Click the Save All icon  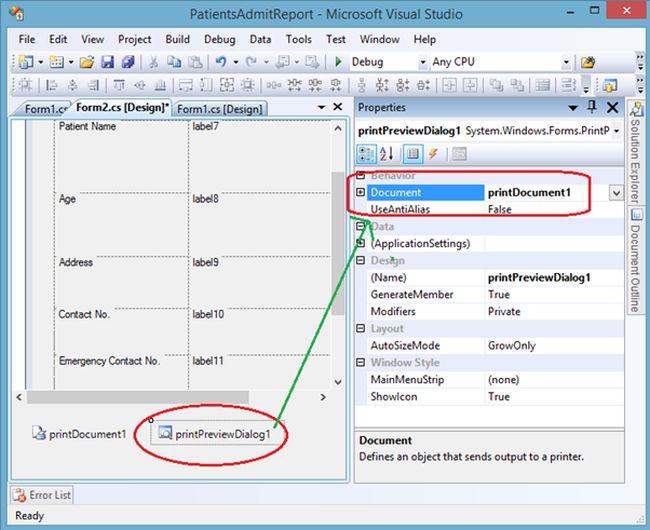point(128,62)
